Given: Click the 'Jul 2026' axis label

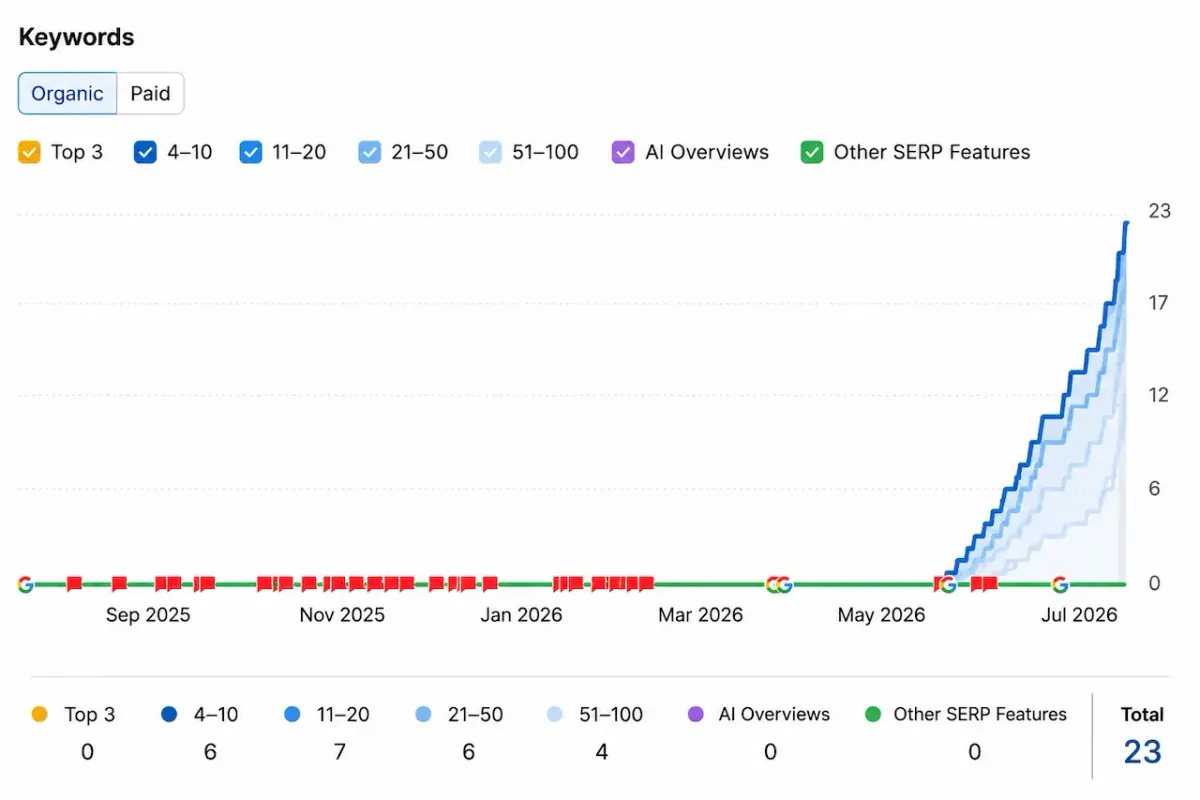Looking at the screenshot, I should point(1079,616).
